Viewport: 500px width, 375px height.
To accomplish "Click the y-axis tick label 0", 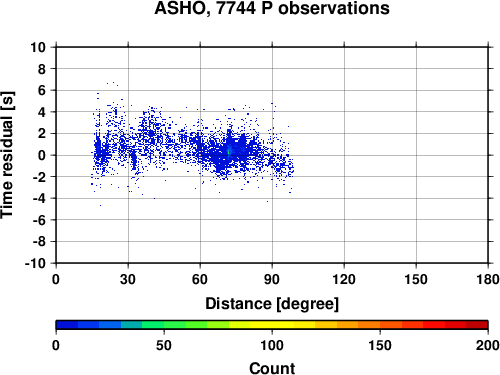I will click(42, 155).
